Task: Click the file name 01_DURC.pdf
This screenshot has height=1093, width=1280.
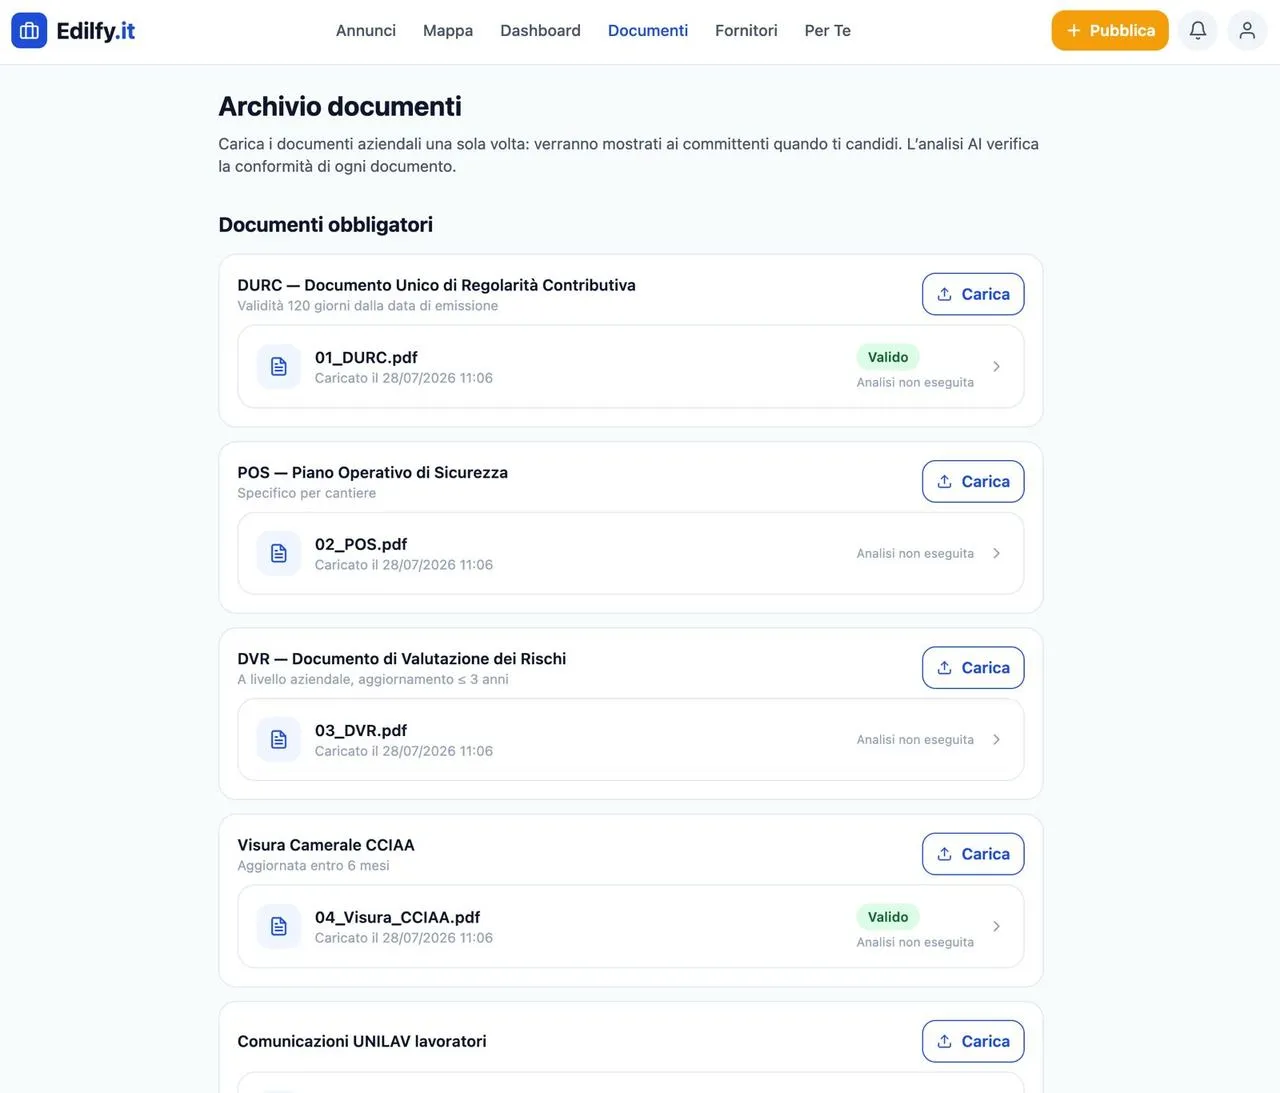Action: point(366,357)
